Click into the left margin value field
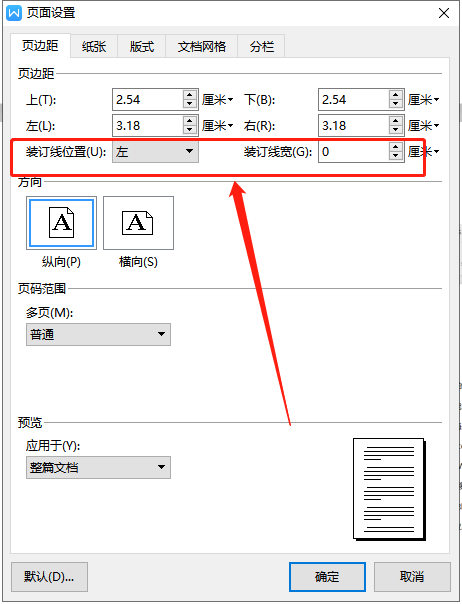The image size is (462, 604). [x=148, y=126]
